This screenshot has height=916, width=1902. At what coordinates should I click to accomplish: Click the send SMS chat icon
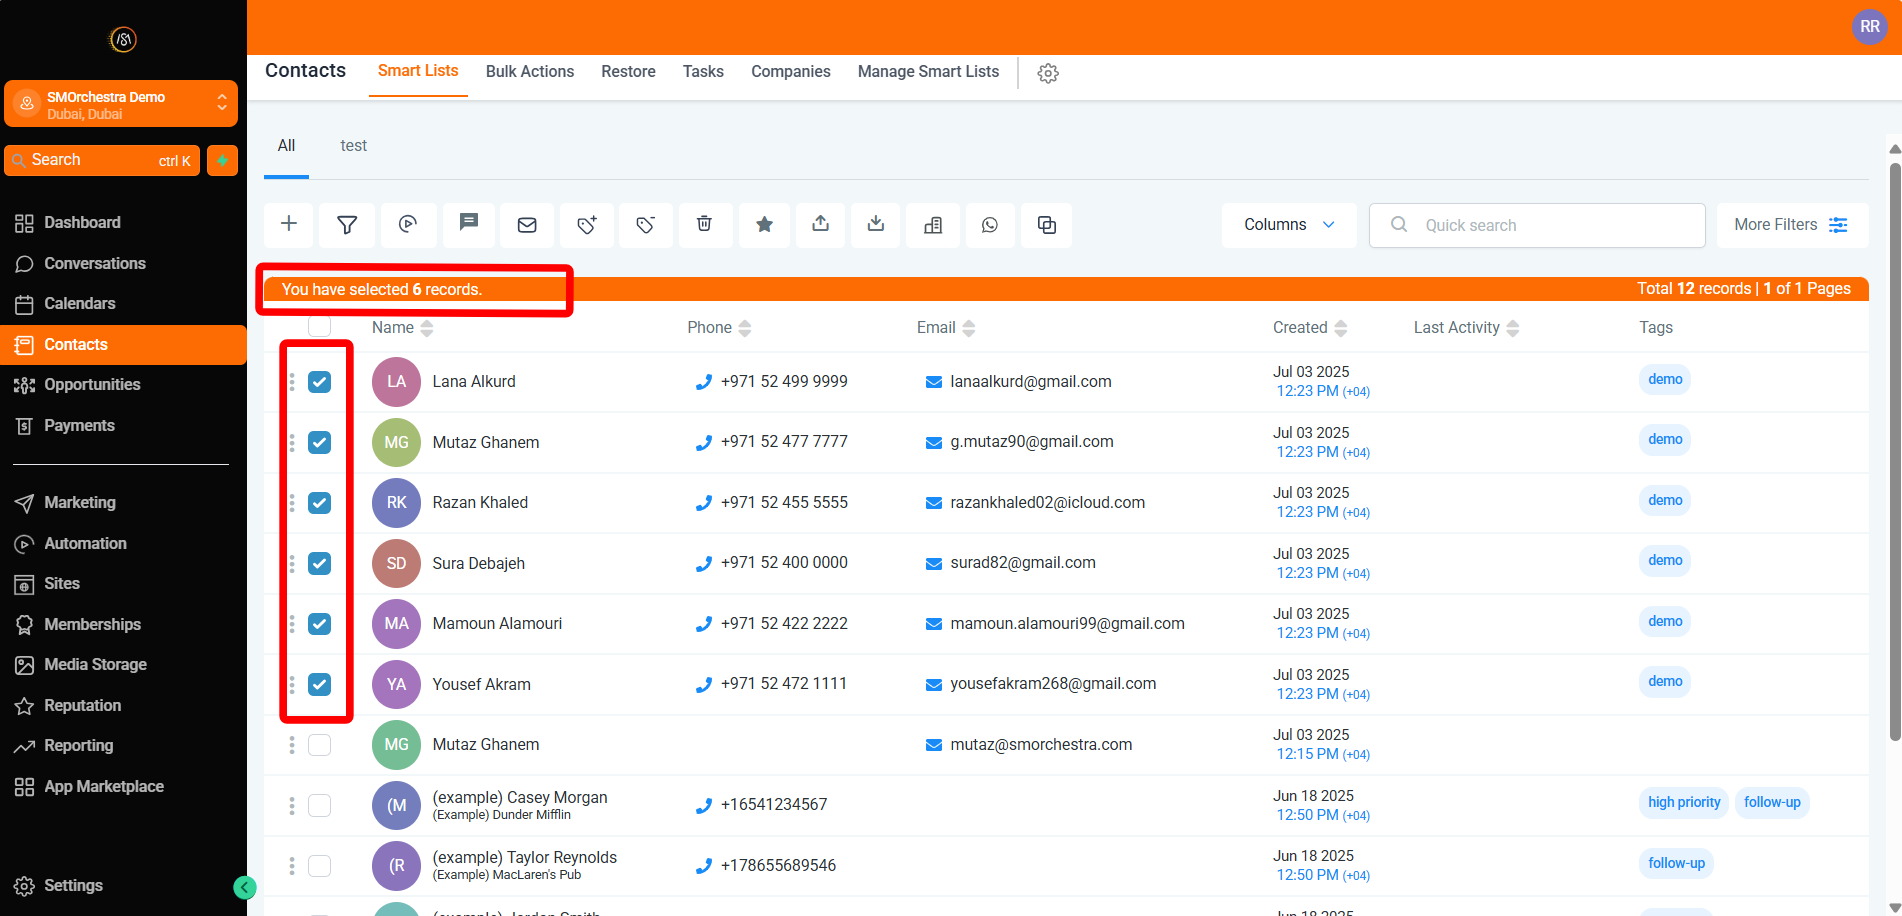(468, 223)
